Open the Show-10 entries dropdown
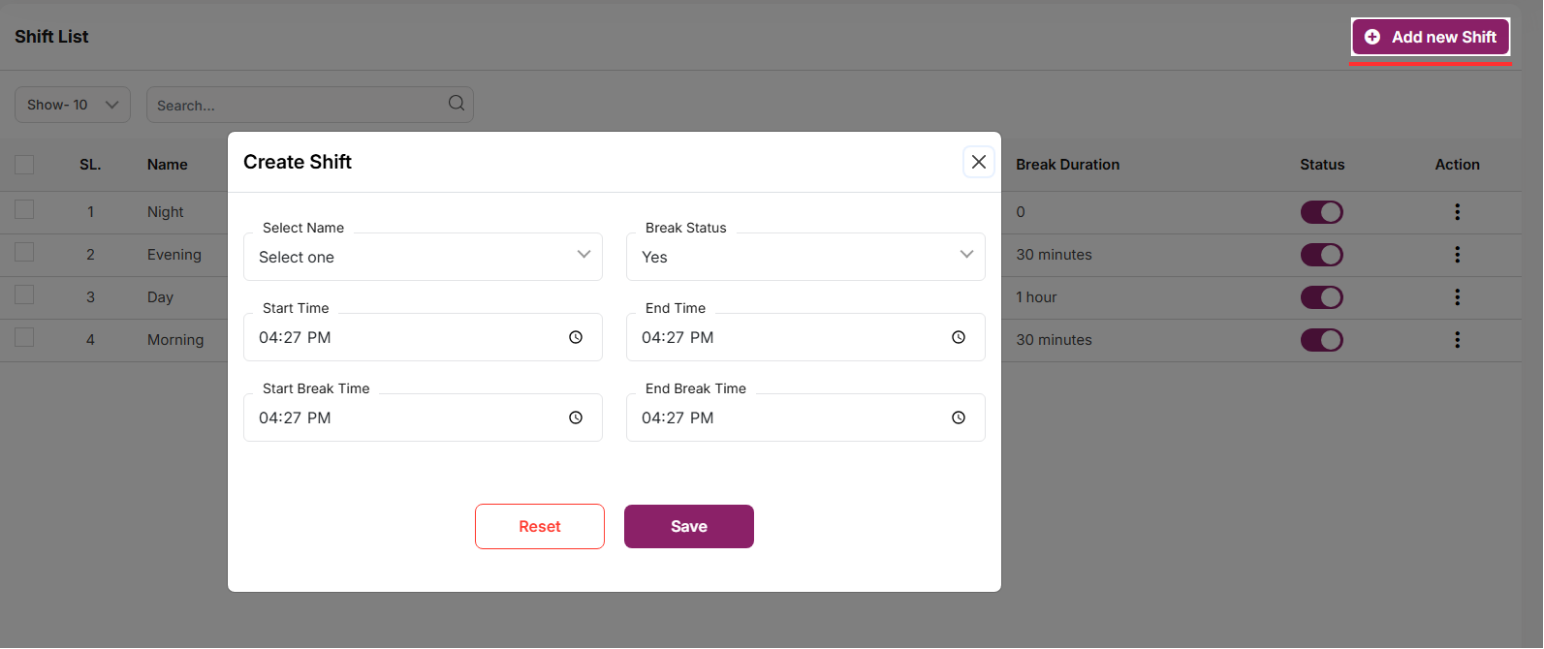1544x649 pixels. (72, 105)
